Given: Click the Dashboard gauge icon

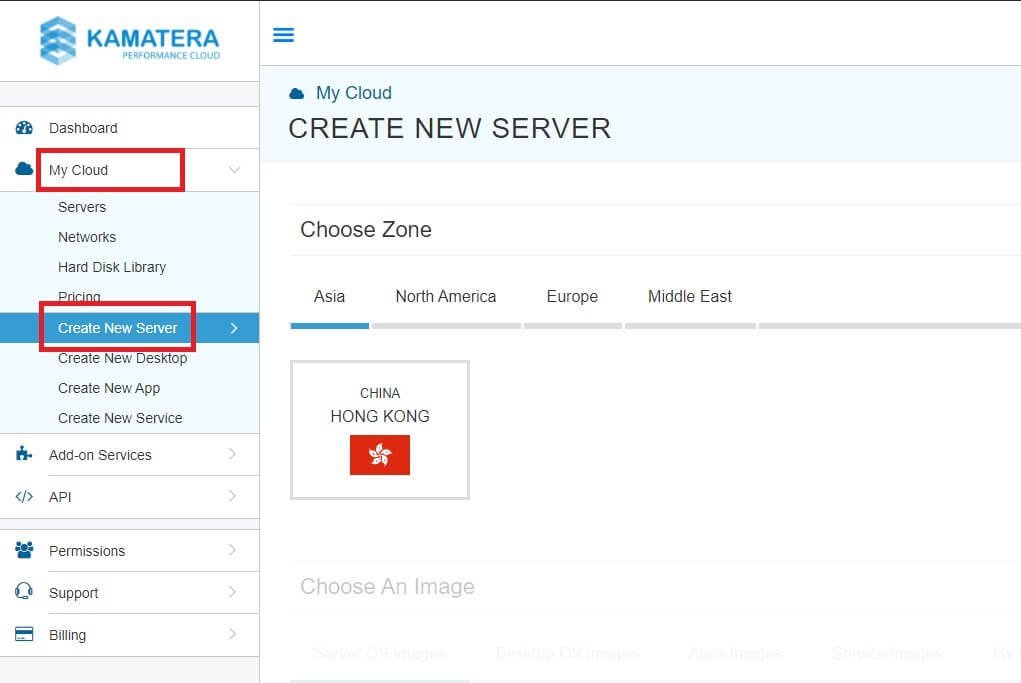Looking at the screenshot, I should [x=24, y=128].
